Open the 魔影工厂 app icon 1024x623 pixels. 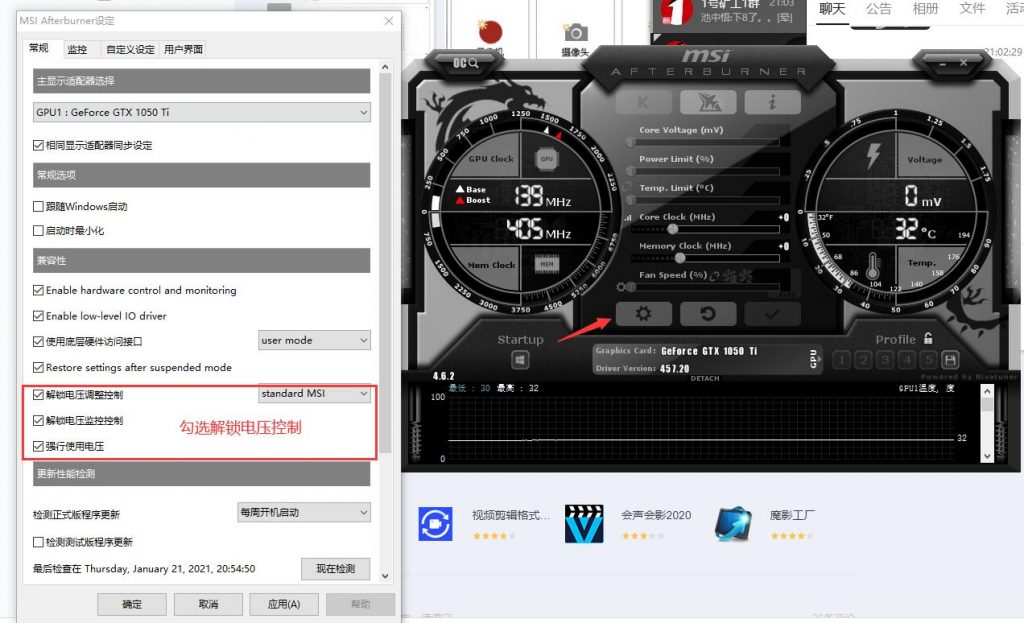[733, 523]
